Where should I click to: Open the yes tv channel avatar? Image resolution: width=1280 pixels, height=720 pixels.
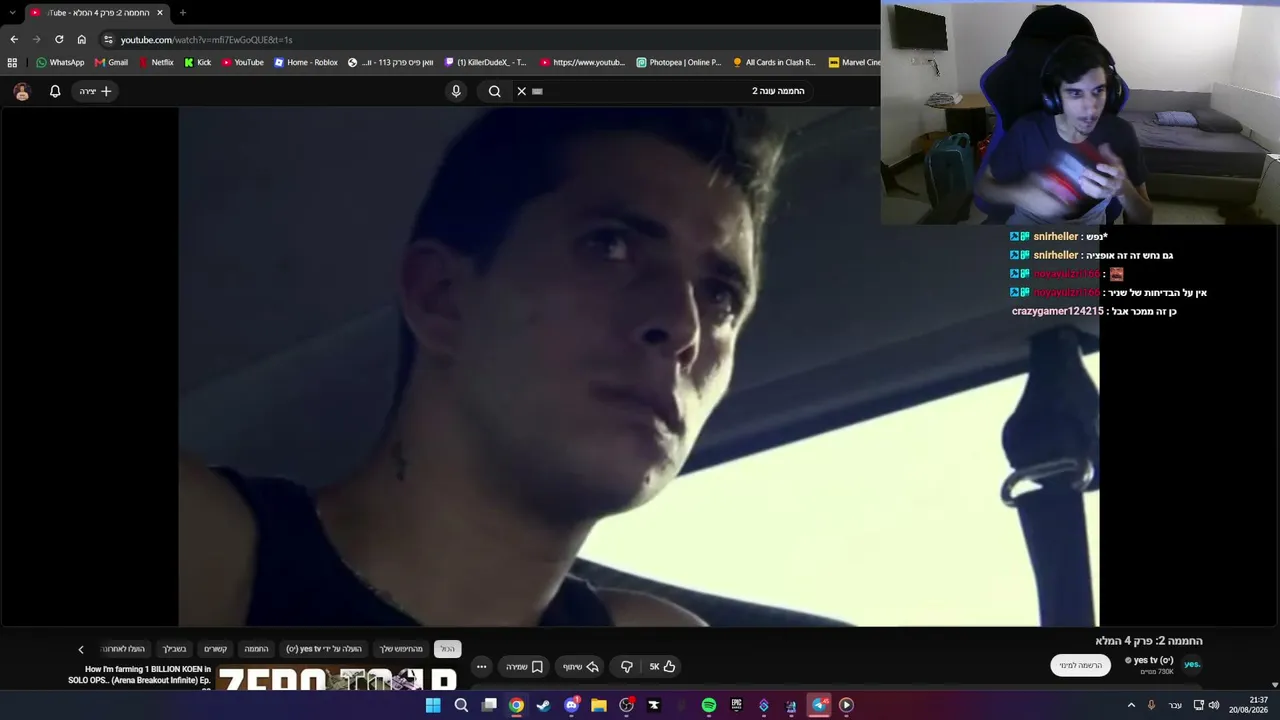click(1192, 665)
